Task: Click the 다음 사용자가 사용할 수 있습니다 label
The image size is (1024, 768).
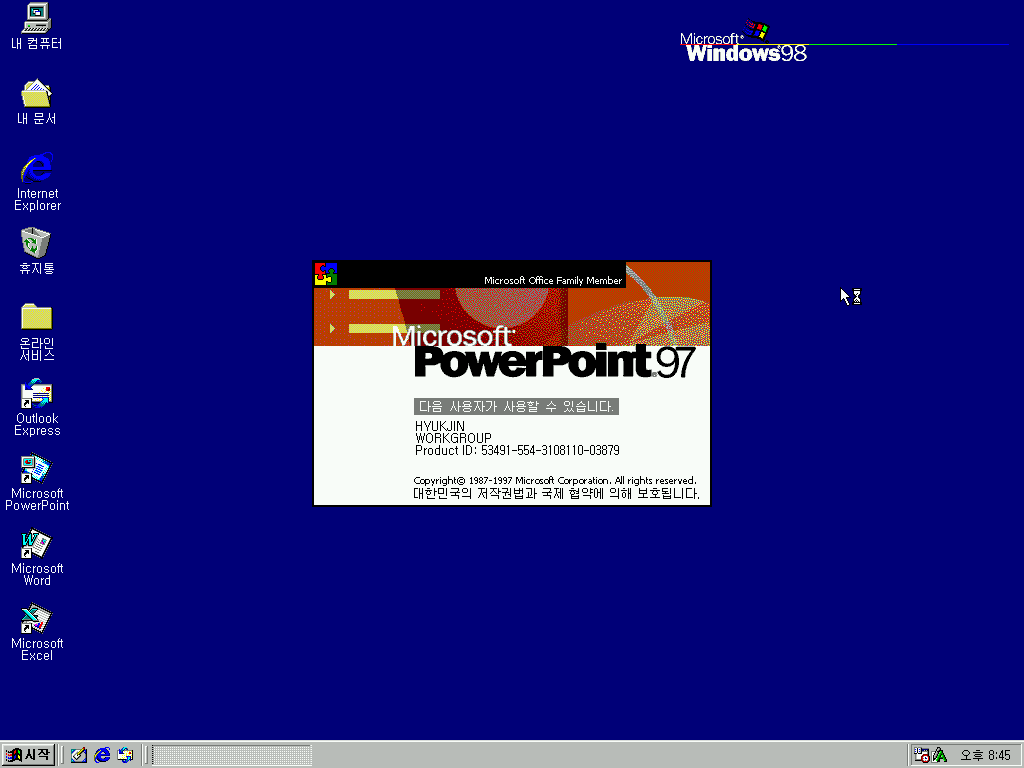Action: click(x=516, y=406)
